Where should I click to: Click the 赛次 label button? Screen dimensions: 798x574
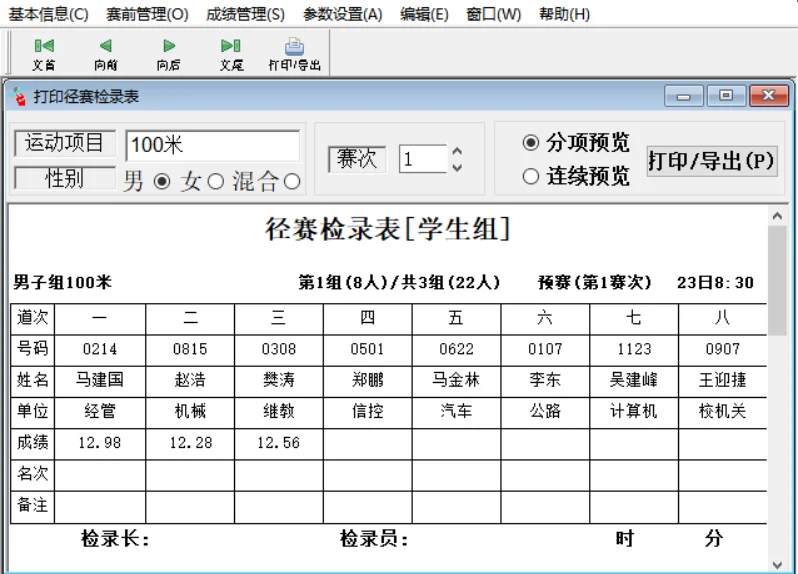357,159
